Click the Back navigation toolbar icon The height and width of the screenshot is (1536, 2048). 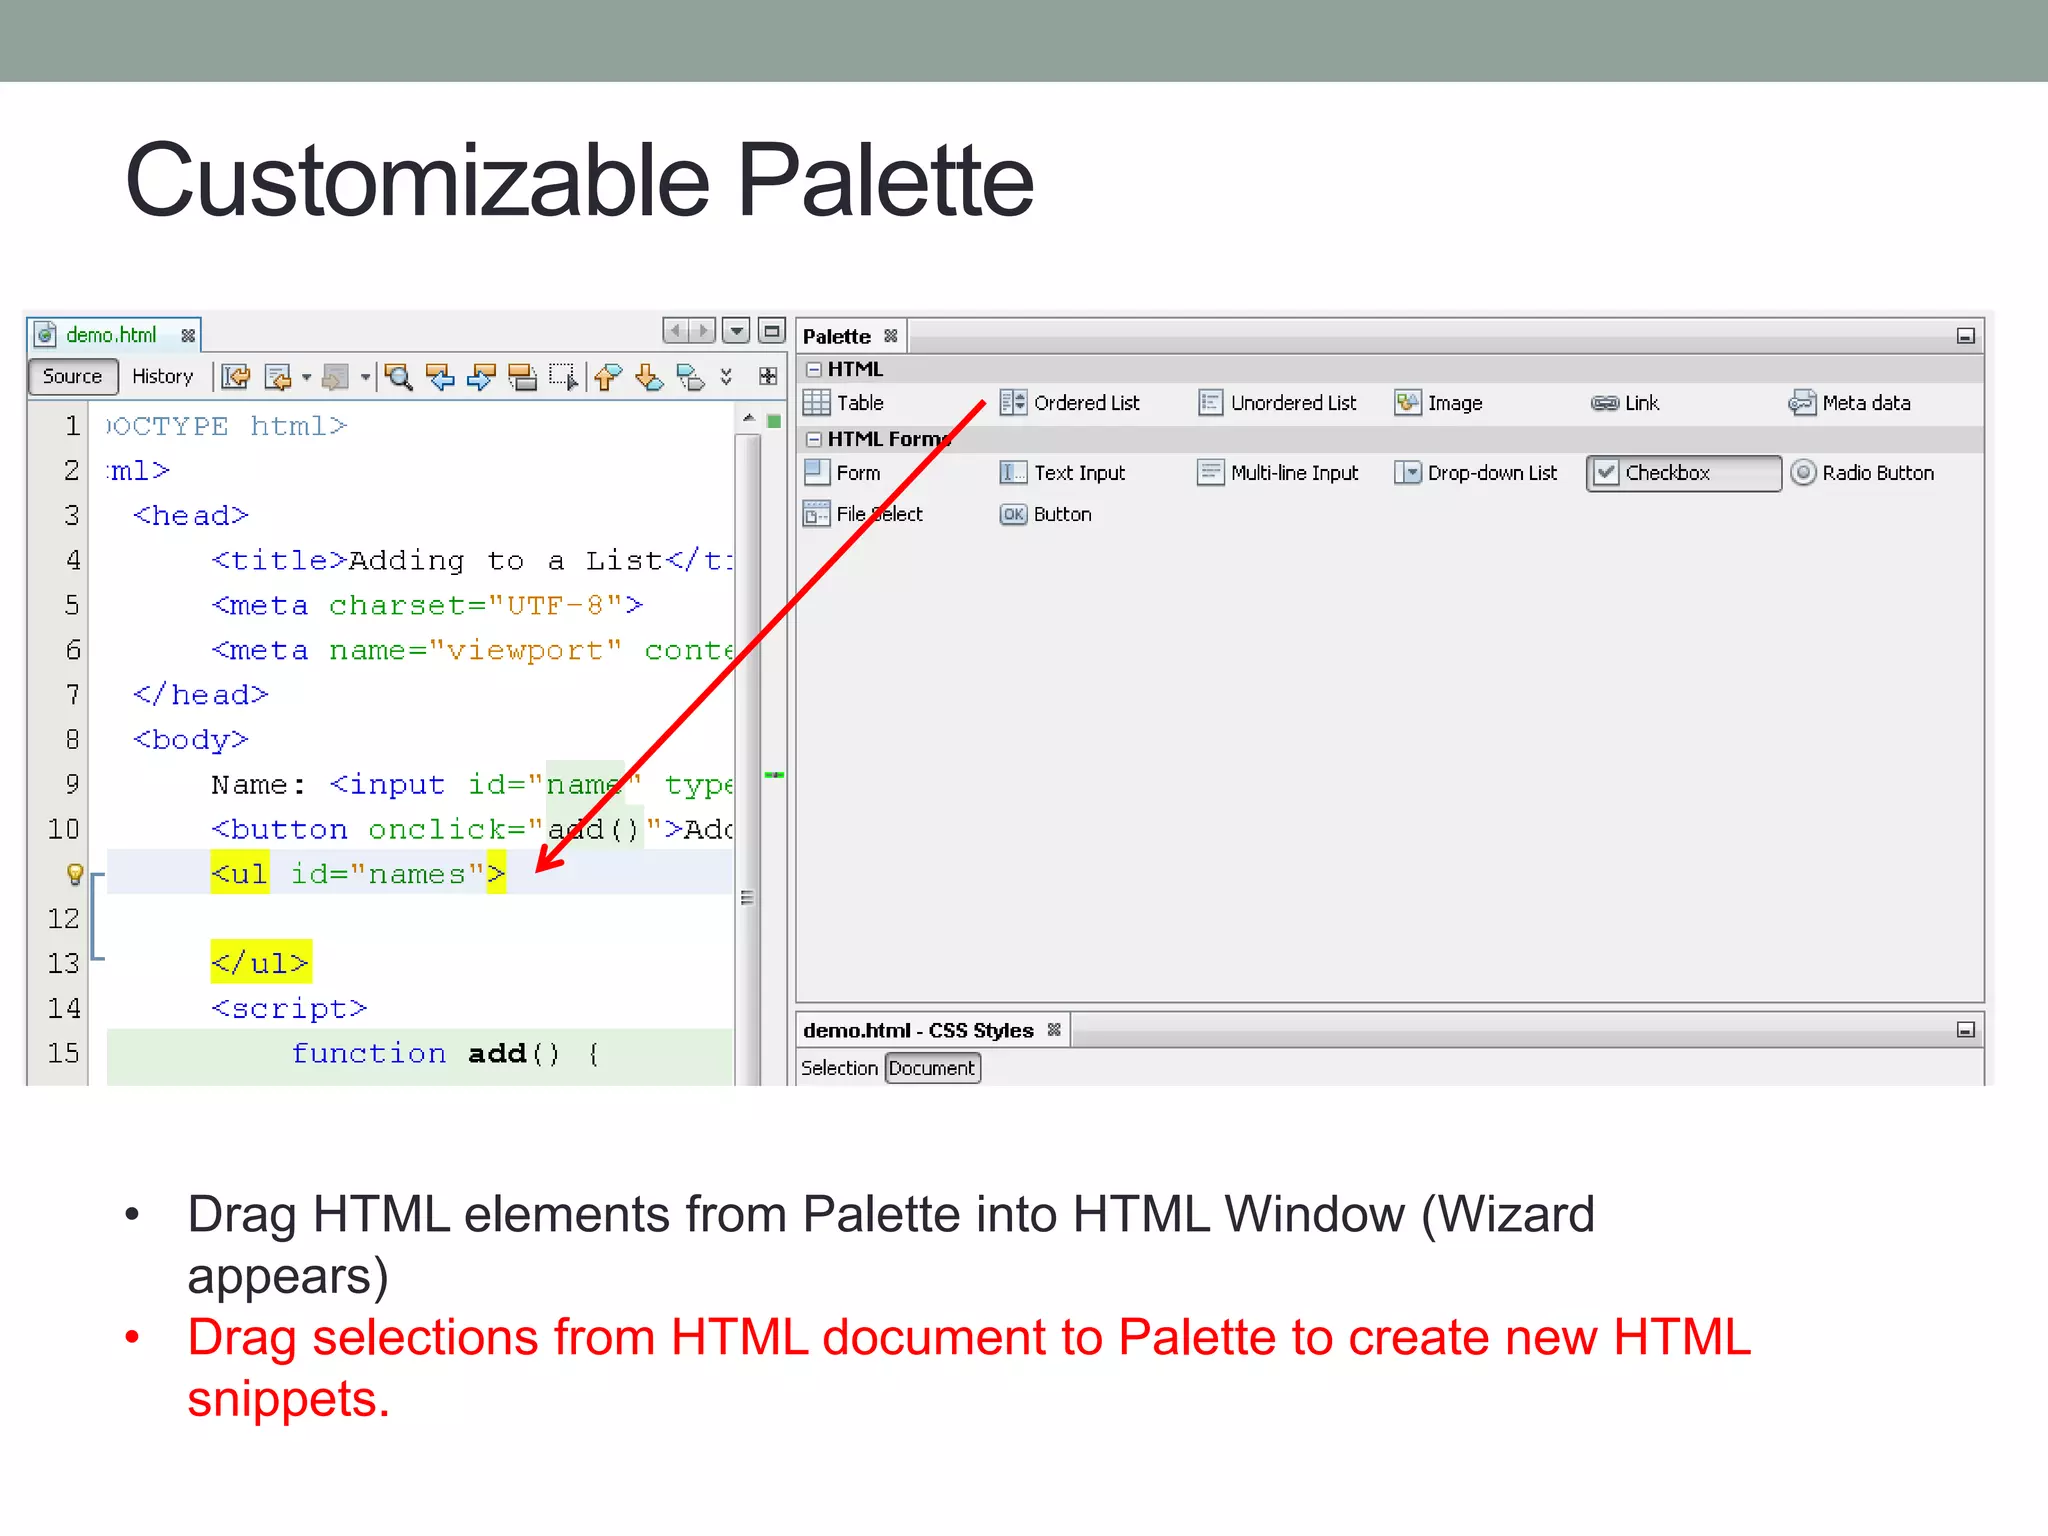[x=278, y=377]
